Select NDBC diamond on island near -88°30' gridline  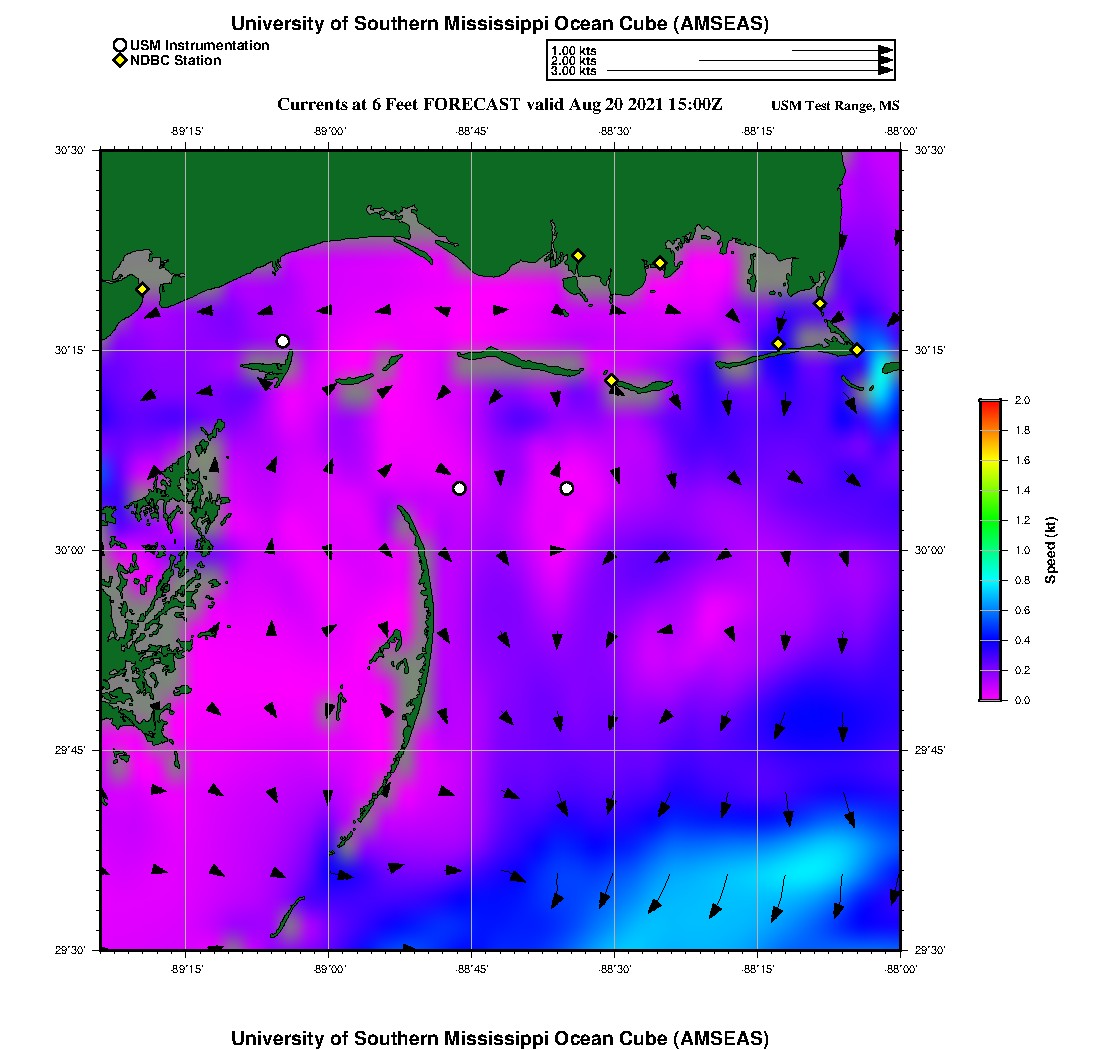click(611, 380)
